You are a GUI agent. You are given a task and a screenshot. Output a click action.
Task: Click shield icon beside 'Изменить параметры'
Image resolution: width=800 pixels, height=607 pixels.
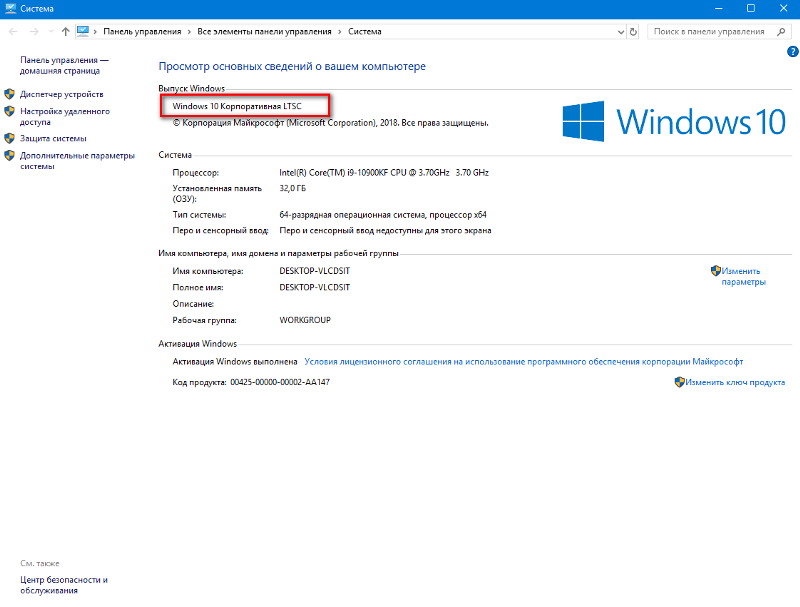coord(715,270)
